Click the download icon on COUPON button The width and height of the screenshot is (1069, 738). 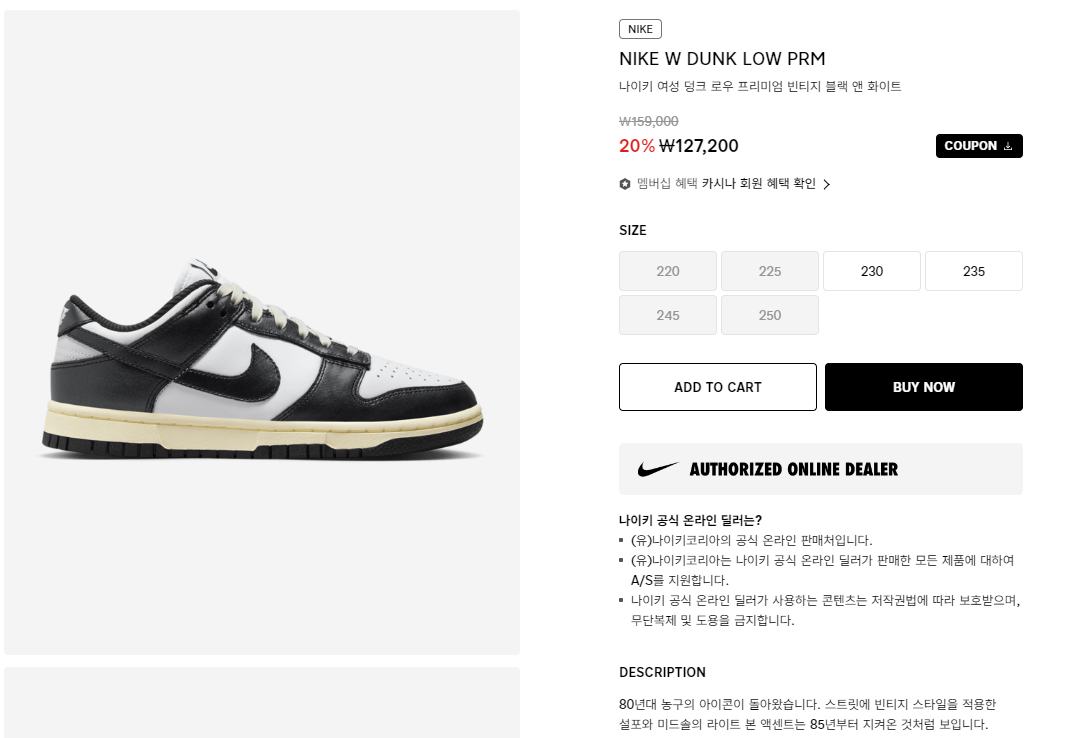1008,146
